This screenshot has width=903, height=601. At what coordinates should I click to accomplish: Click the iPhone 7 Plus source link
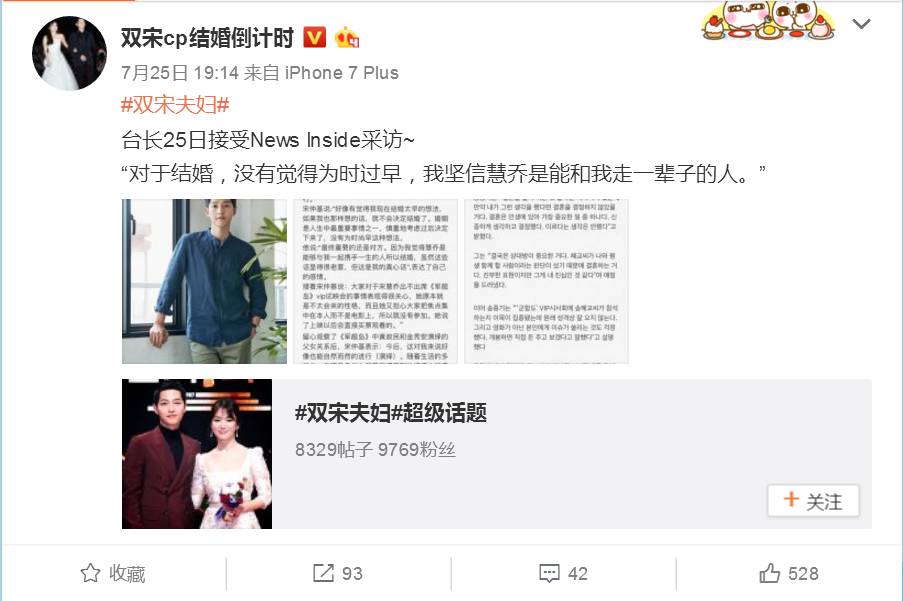[x=342, y=73]
